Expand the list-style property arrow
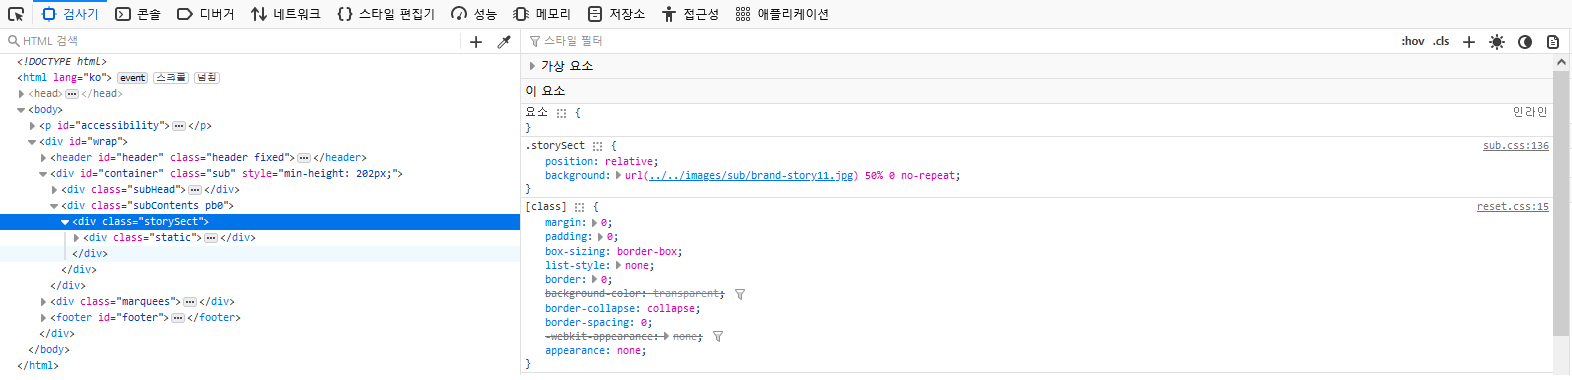 (x=619, y=266)
